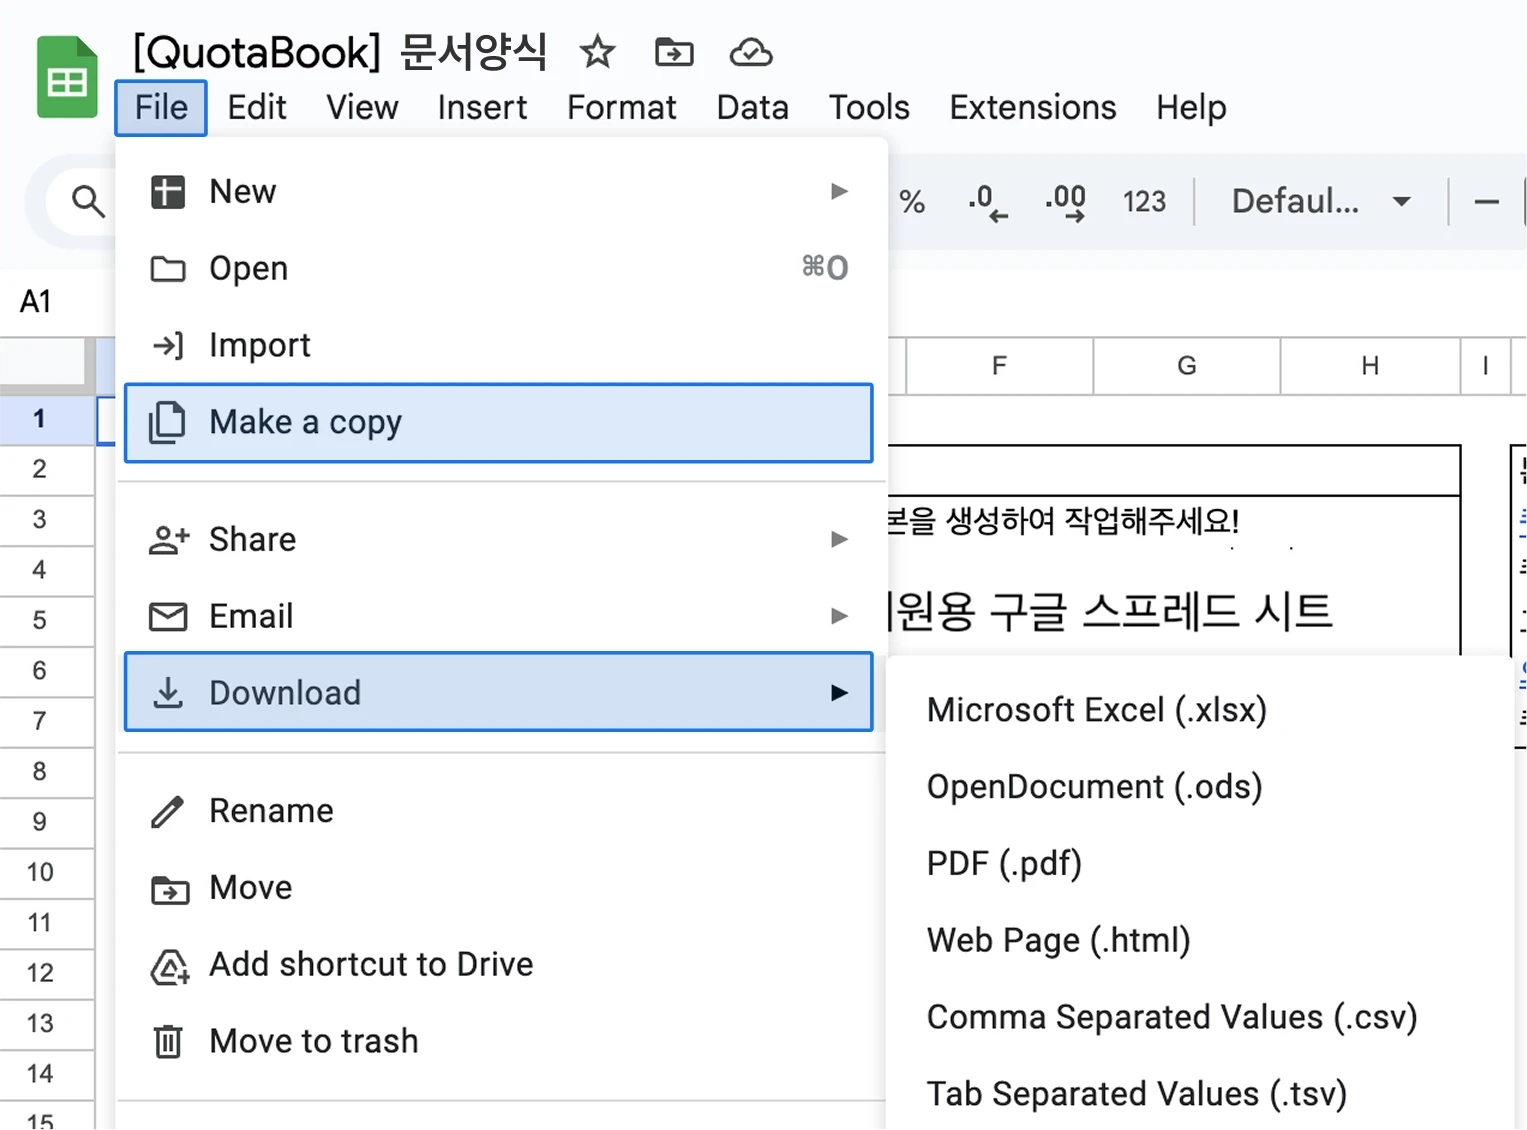
Task: Select Move to trash
Action: (313, 1040)
